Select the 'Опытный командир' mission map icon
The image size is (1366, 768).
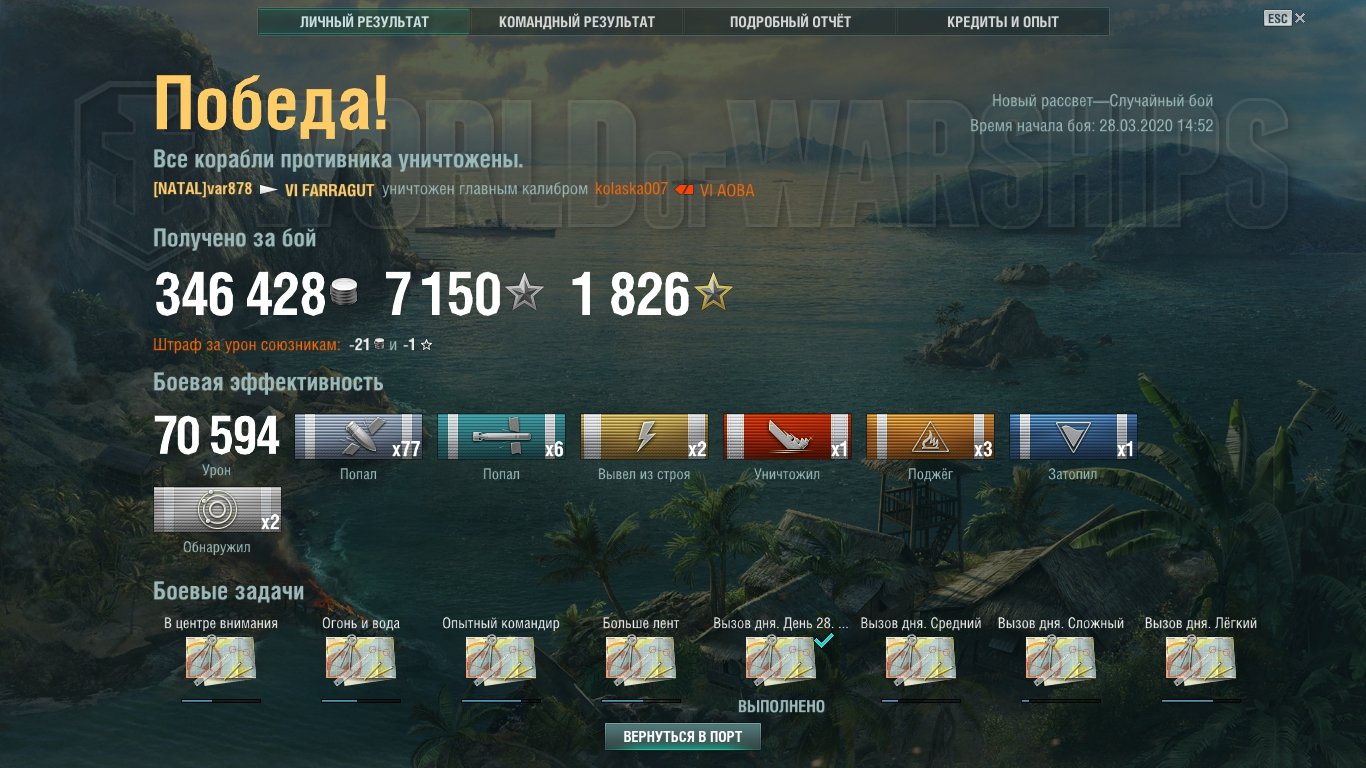(x=501, y=660)
